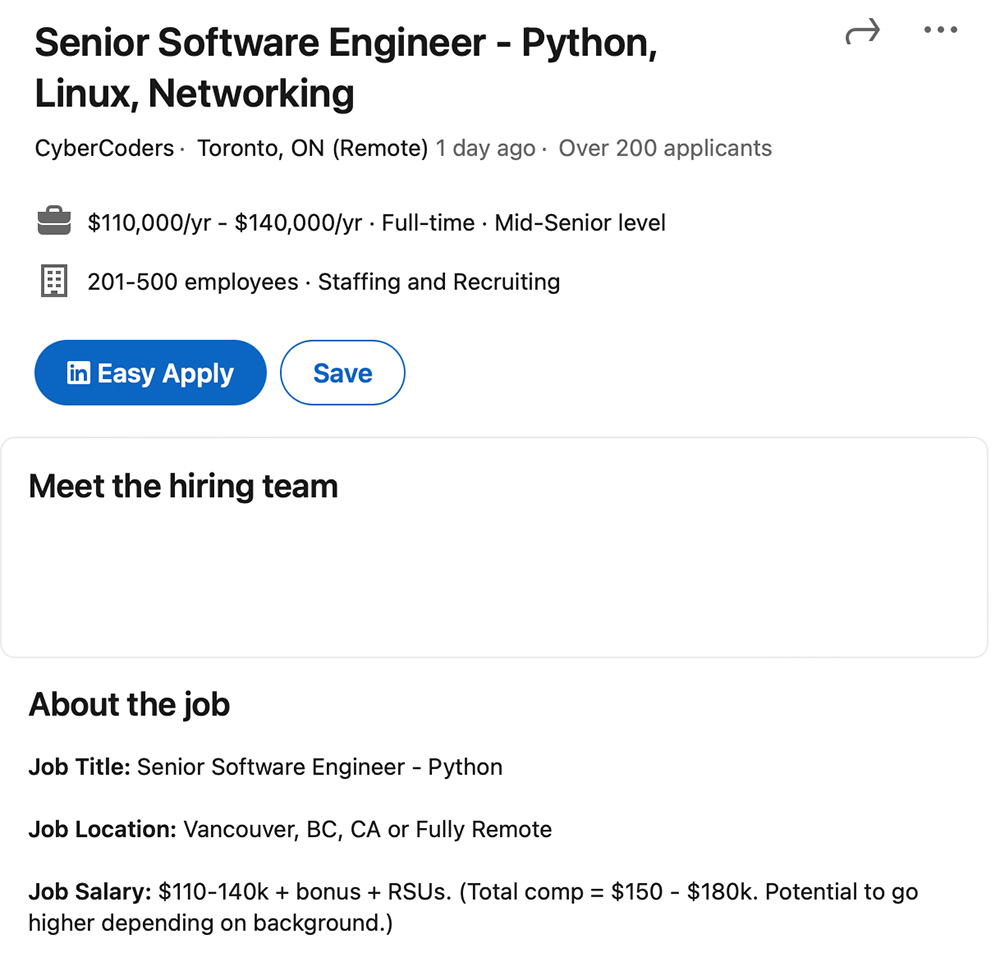Click the "Job Location" label in description

[102, 829]
